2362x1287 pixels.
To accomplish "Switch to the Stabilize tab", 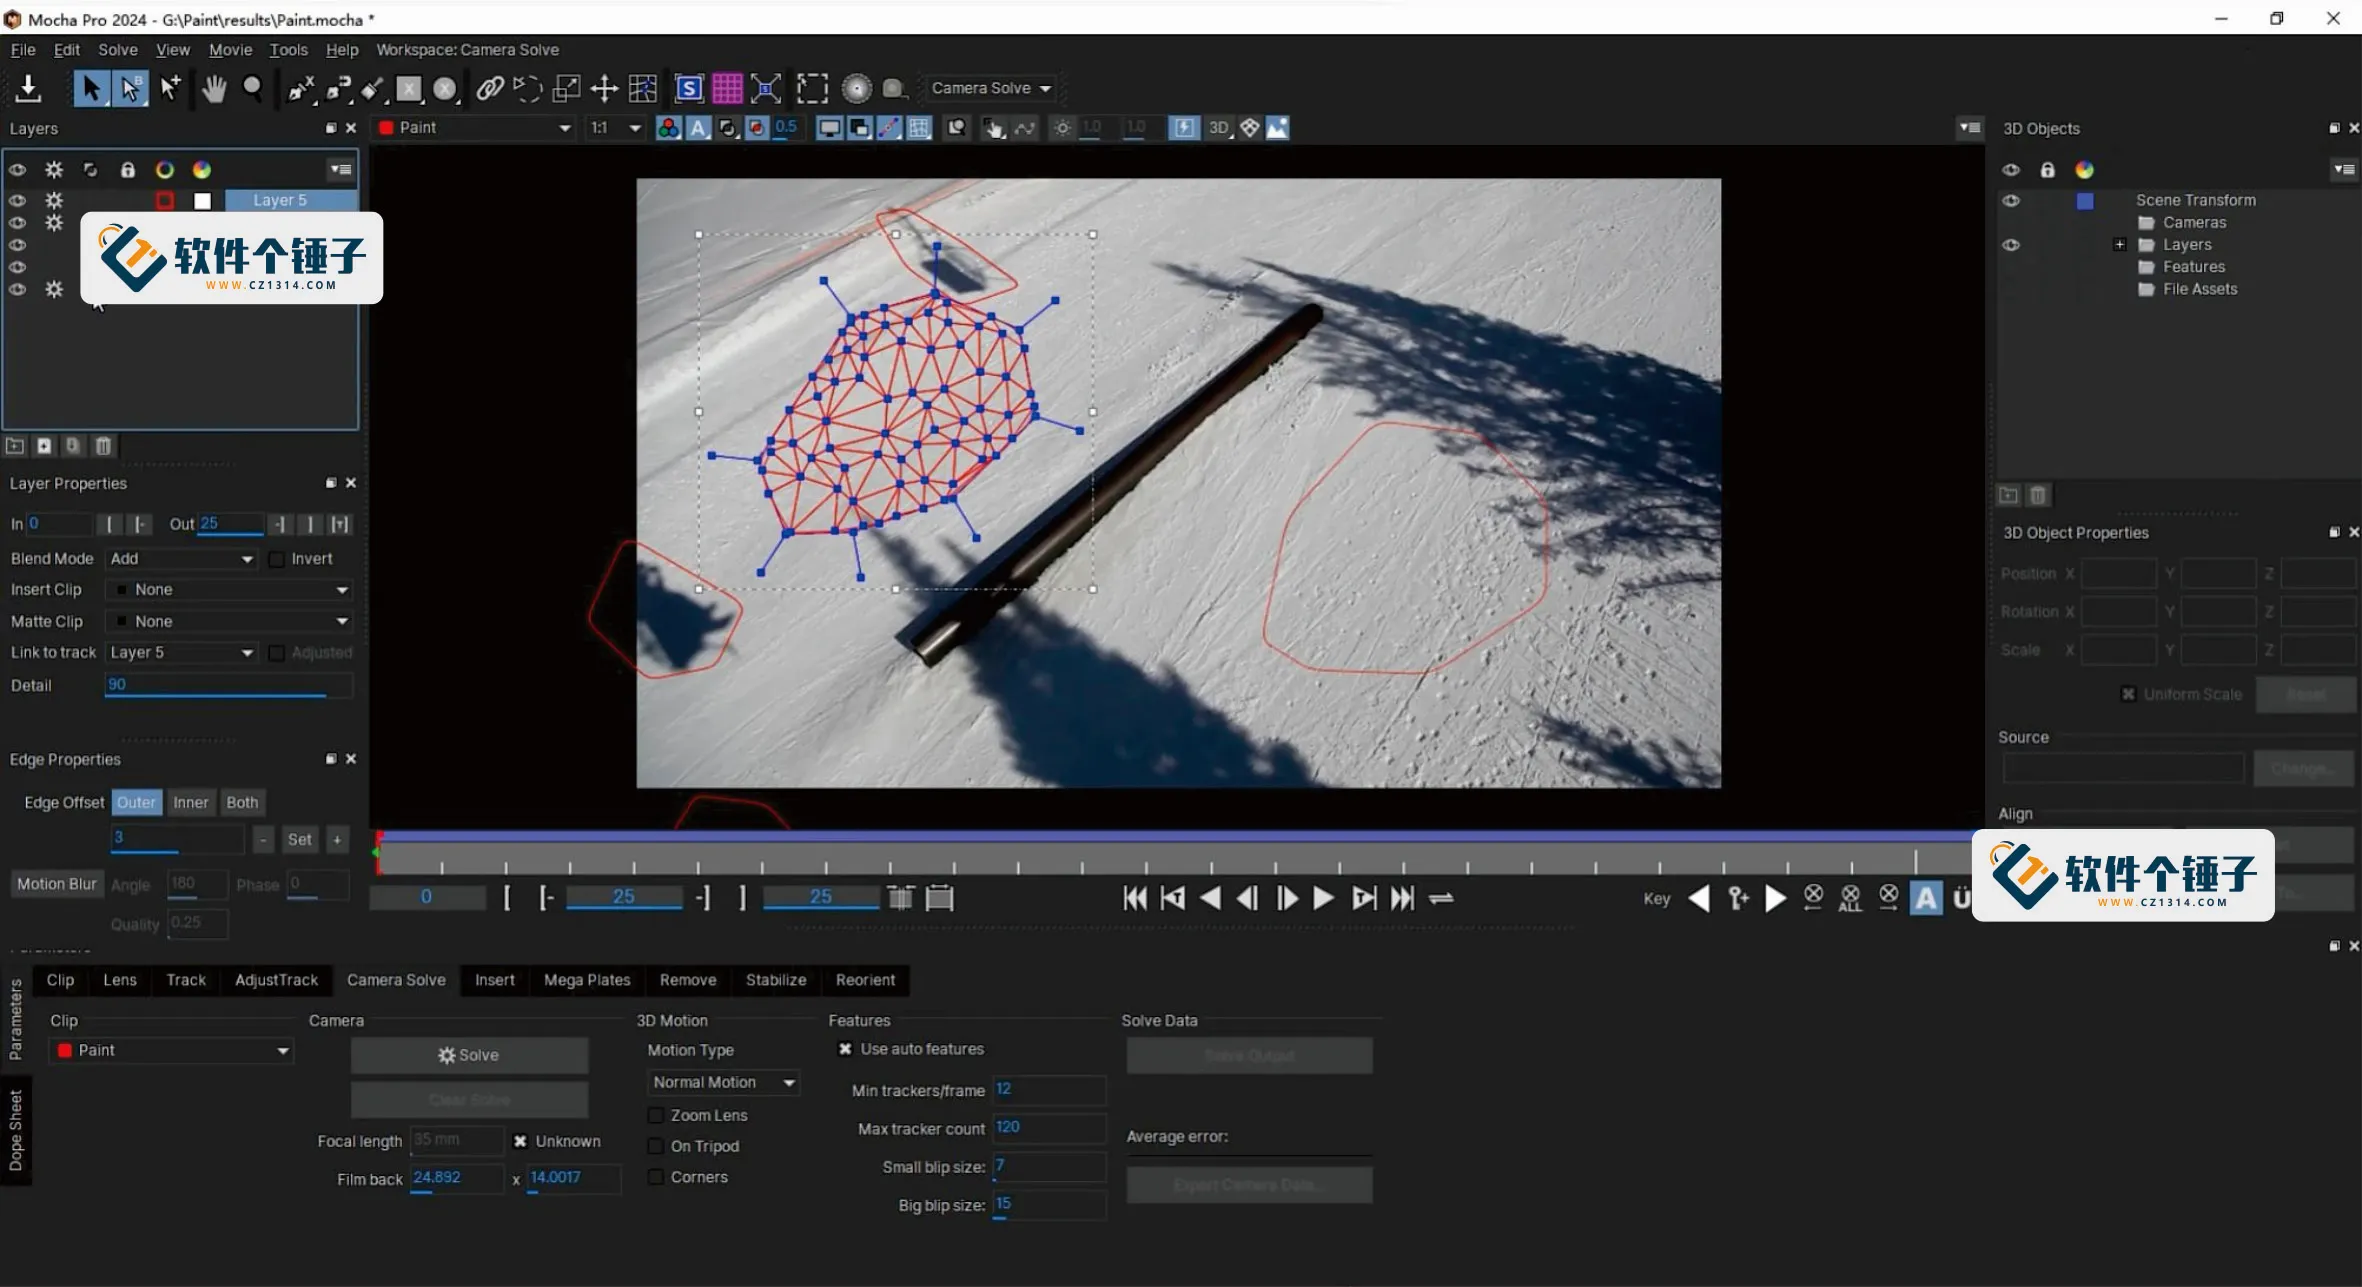I will click(x=775, y=980).
